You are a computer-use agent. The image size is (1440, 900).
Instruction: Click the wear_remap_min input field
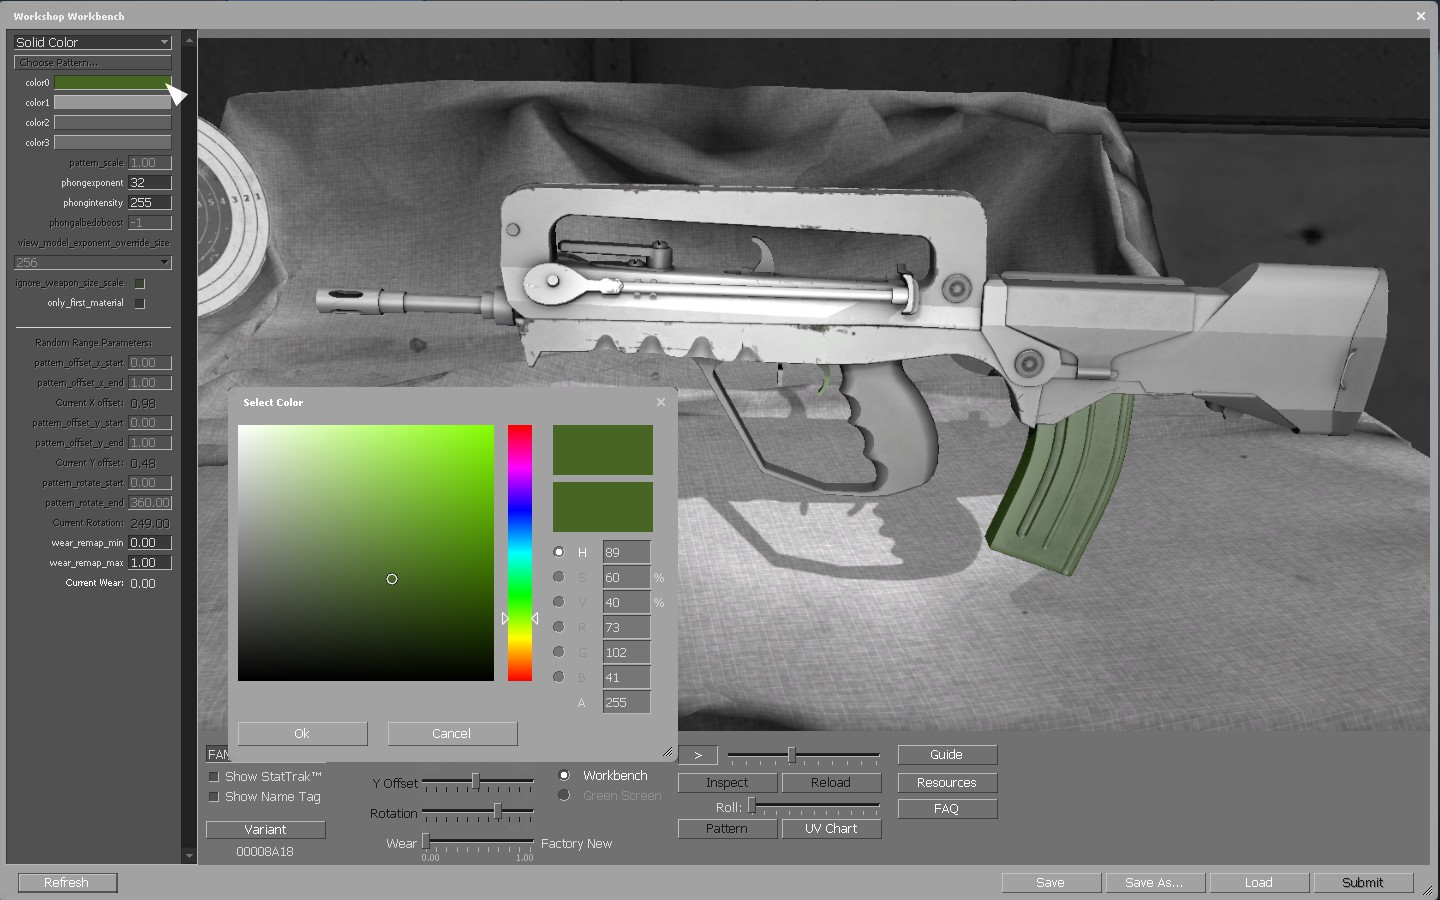pyautogui.click(x=150, y=542)
